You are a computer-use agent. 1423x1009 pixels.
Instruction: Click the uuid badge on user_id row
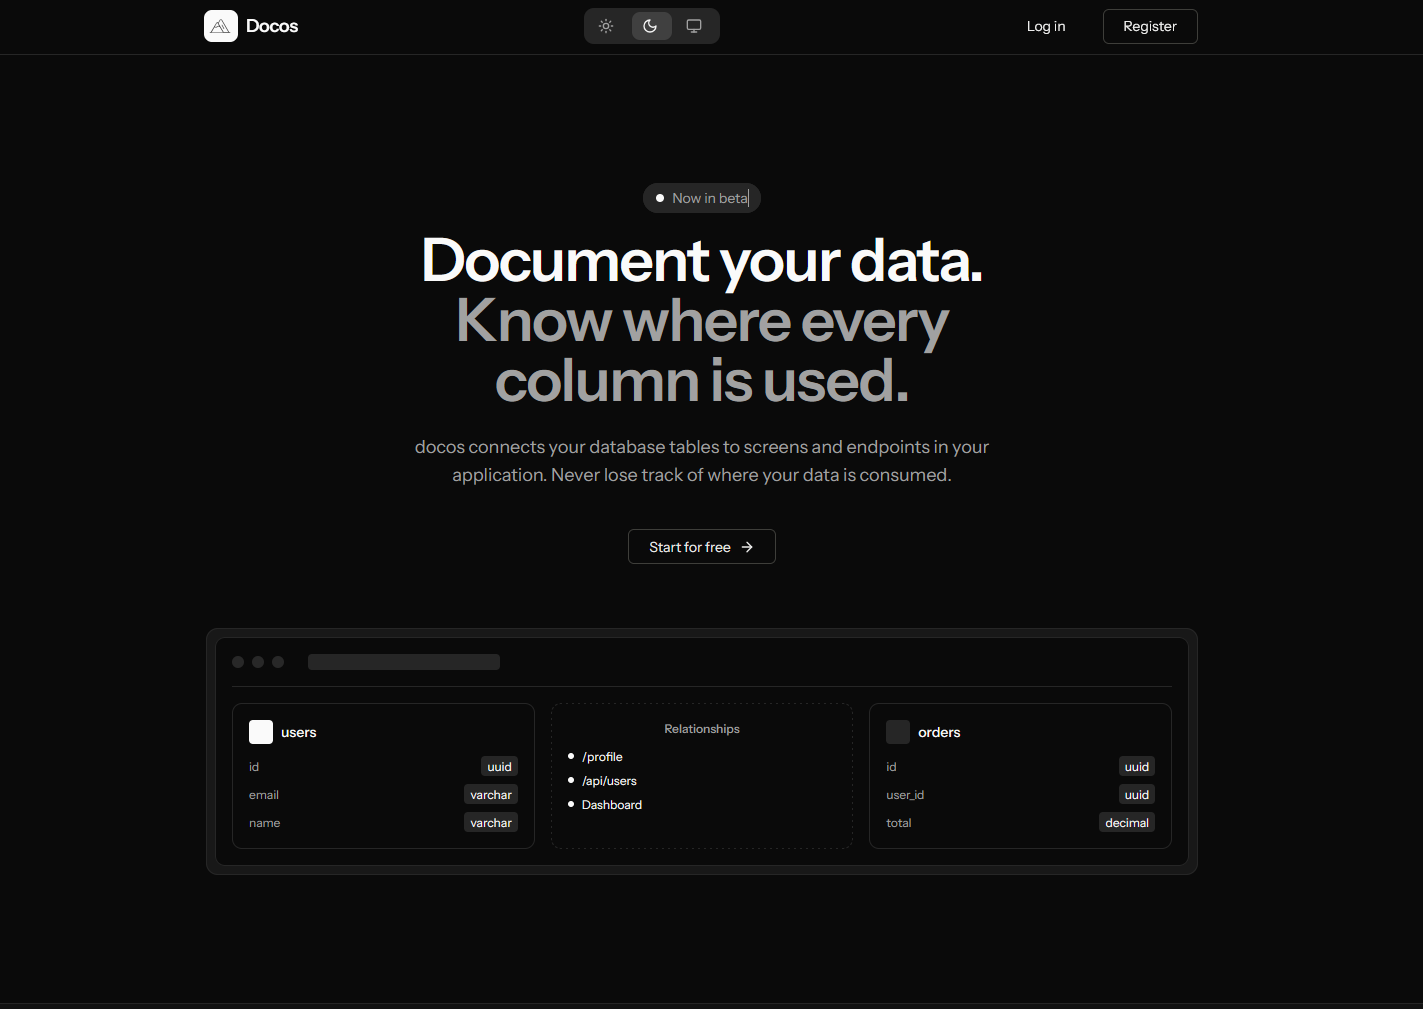tap(1137, 795)
